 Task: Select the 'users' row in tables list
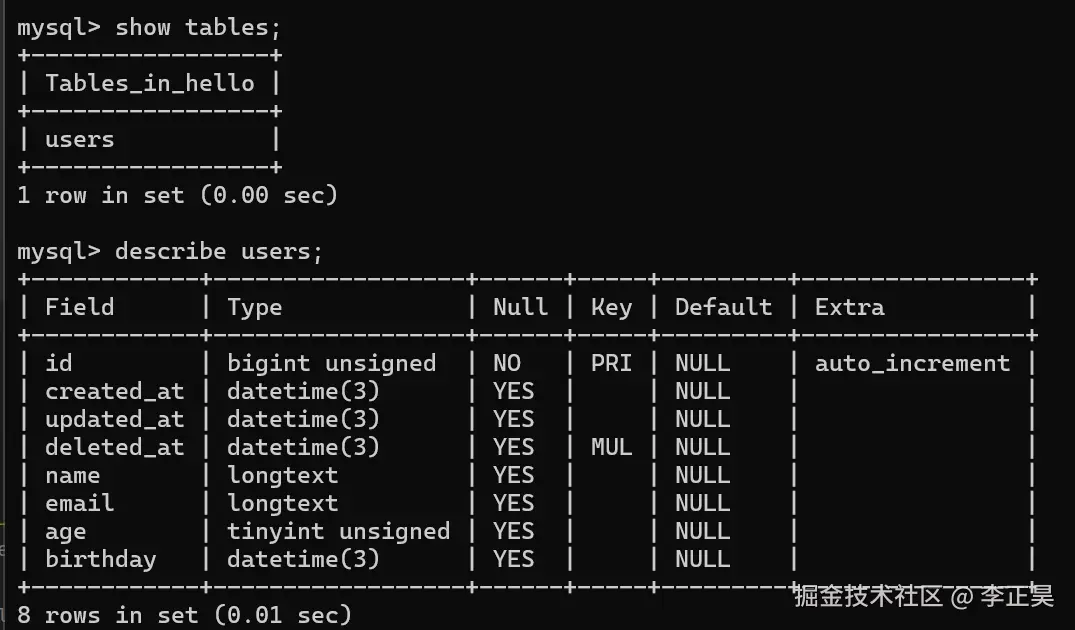(x=80, y=139)
